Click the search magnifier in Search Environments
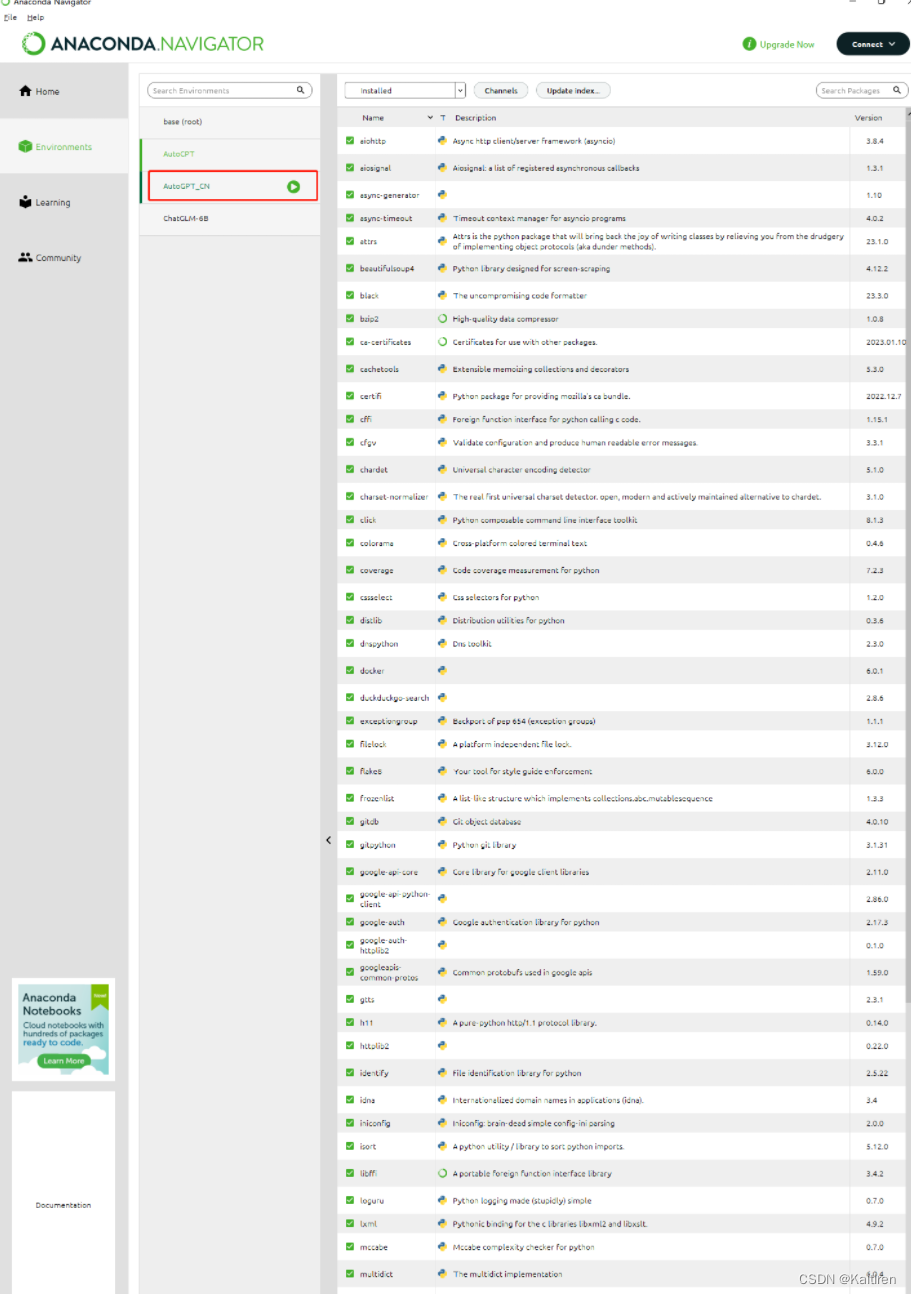 click(x=300, y=90)
